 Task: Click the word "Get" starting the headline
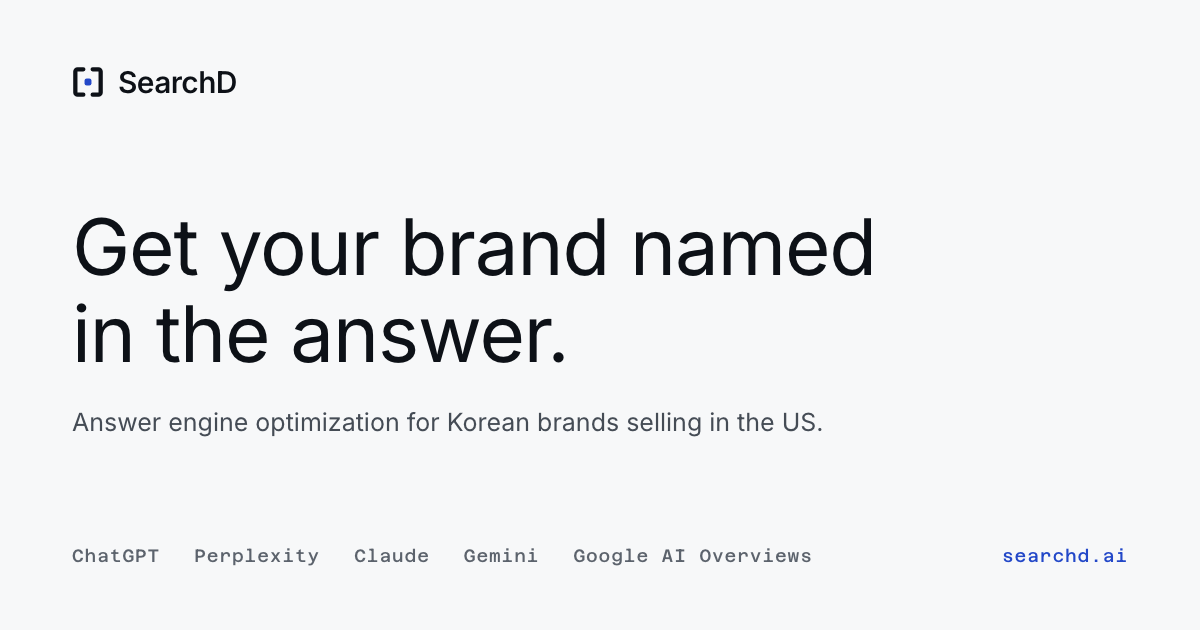tap(135, 246)
